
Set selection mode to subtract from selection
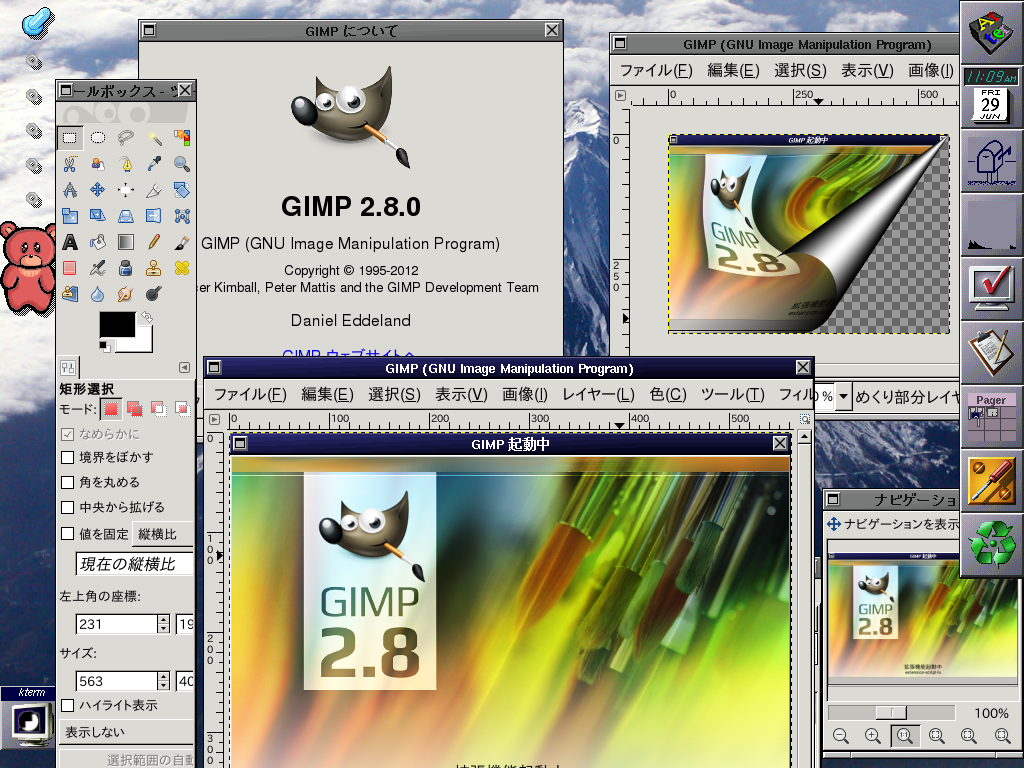159,409
